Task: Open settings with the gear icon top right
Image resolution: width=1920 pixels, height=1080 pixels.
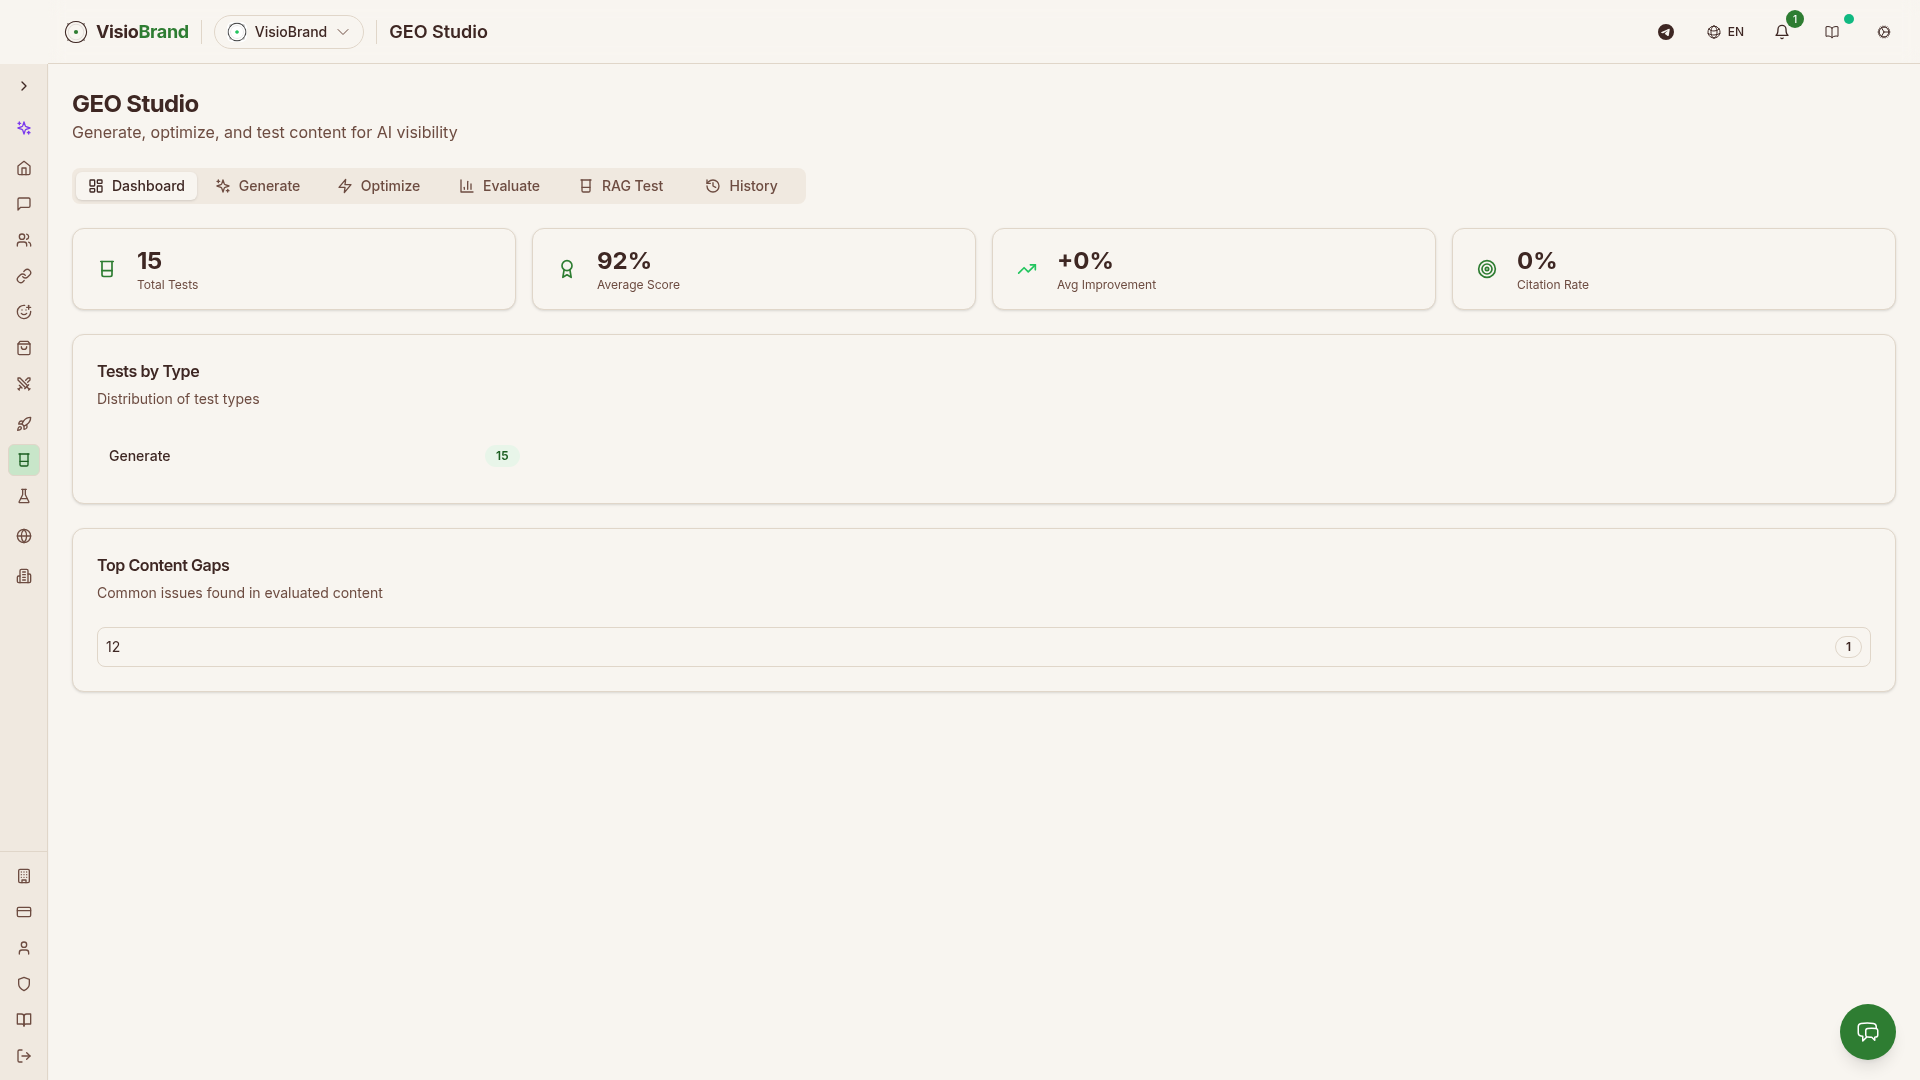Action: [1884, 32]
